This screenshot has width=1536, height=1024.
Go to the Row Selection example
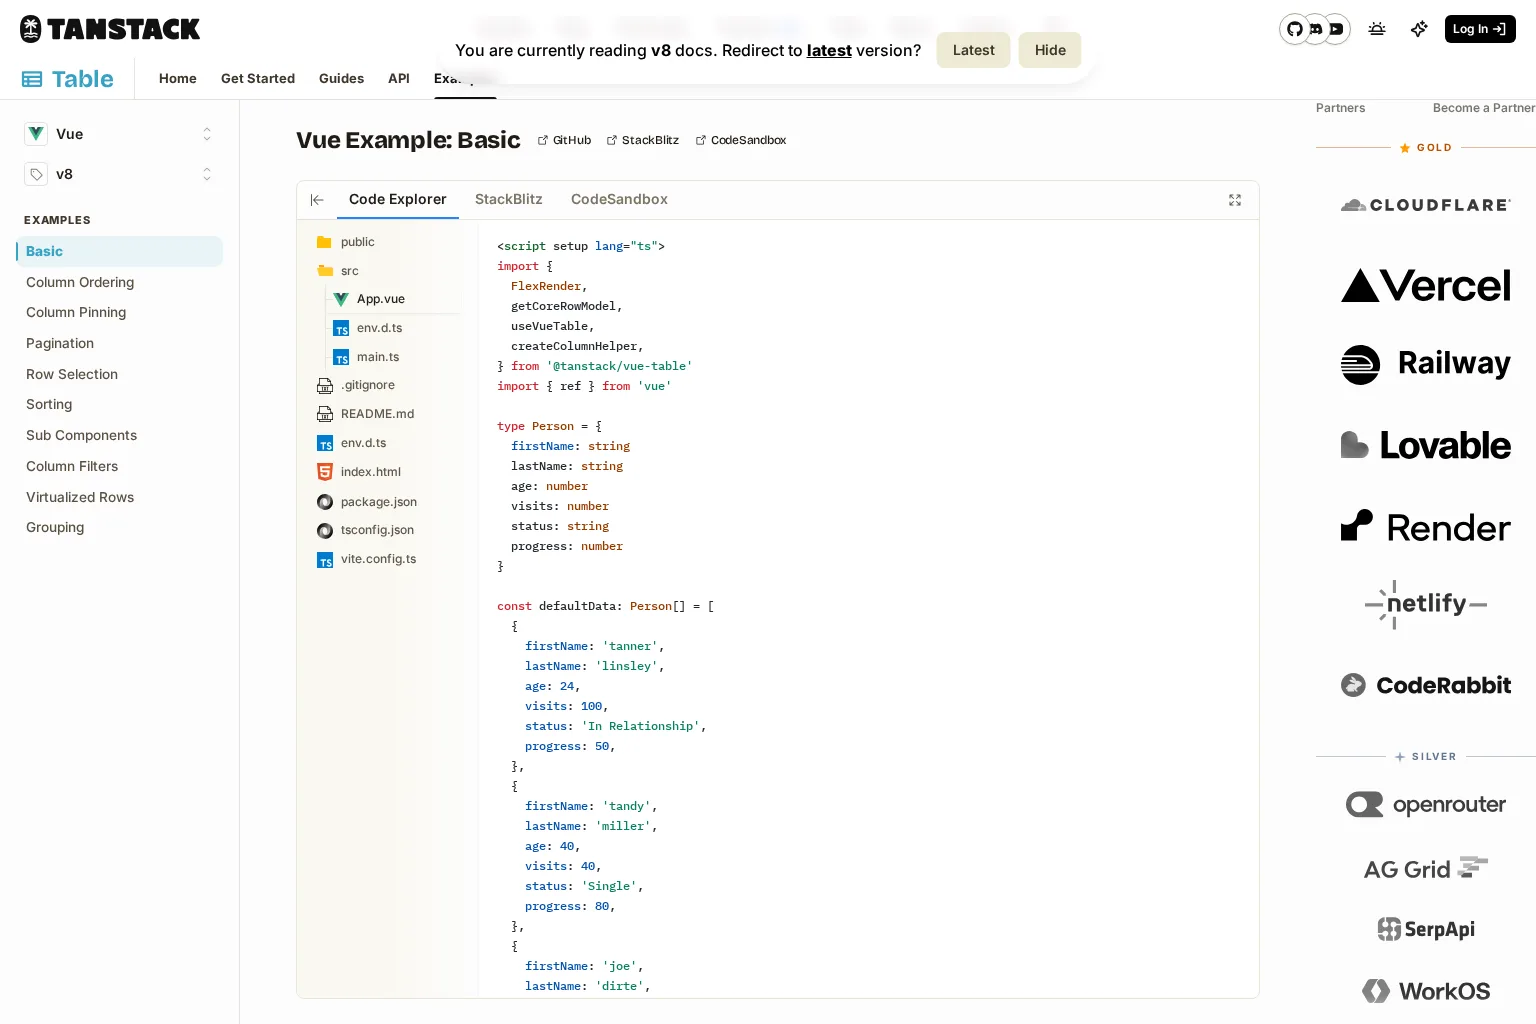(x=72, y=374)
